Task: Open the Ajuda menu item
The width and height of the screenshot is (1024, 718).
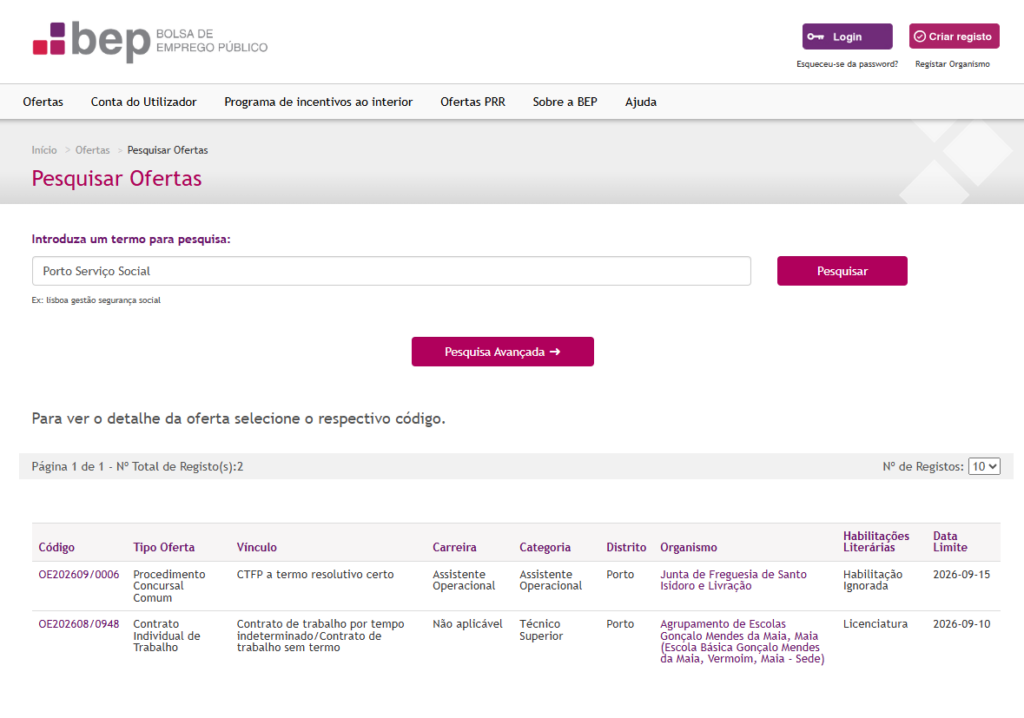Action: click(x=641, y=102)
